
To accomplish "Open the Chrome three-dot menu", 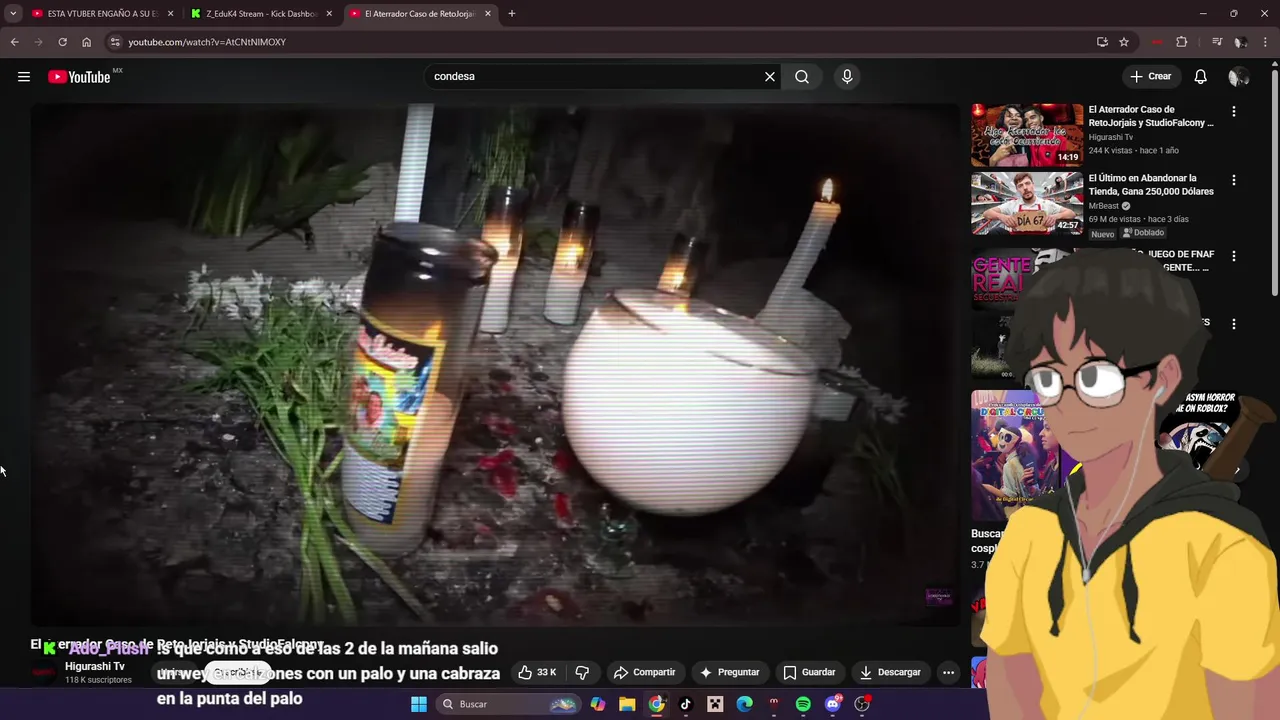I will pyautogui.click(x=1266, y=42).
